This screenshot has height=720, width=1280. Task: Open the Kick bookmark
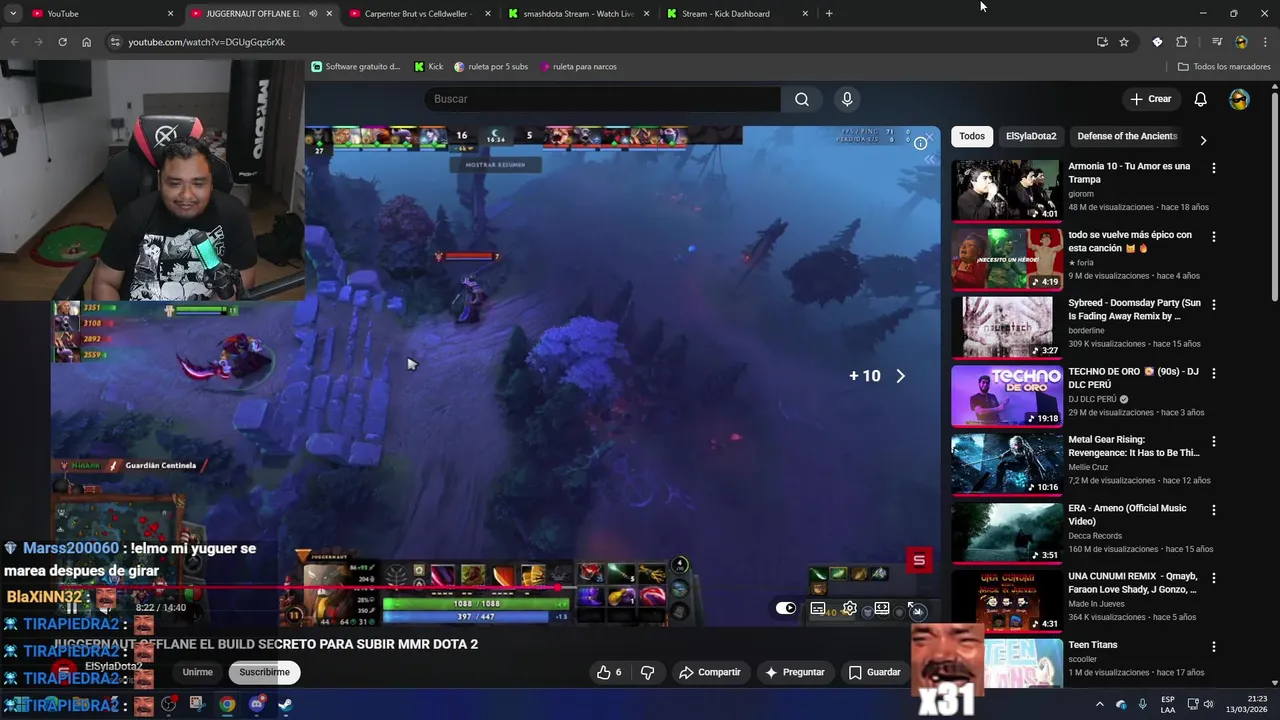tap(429, 67)
